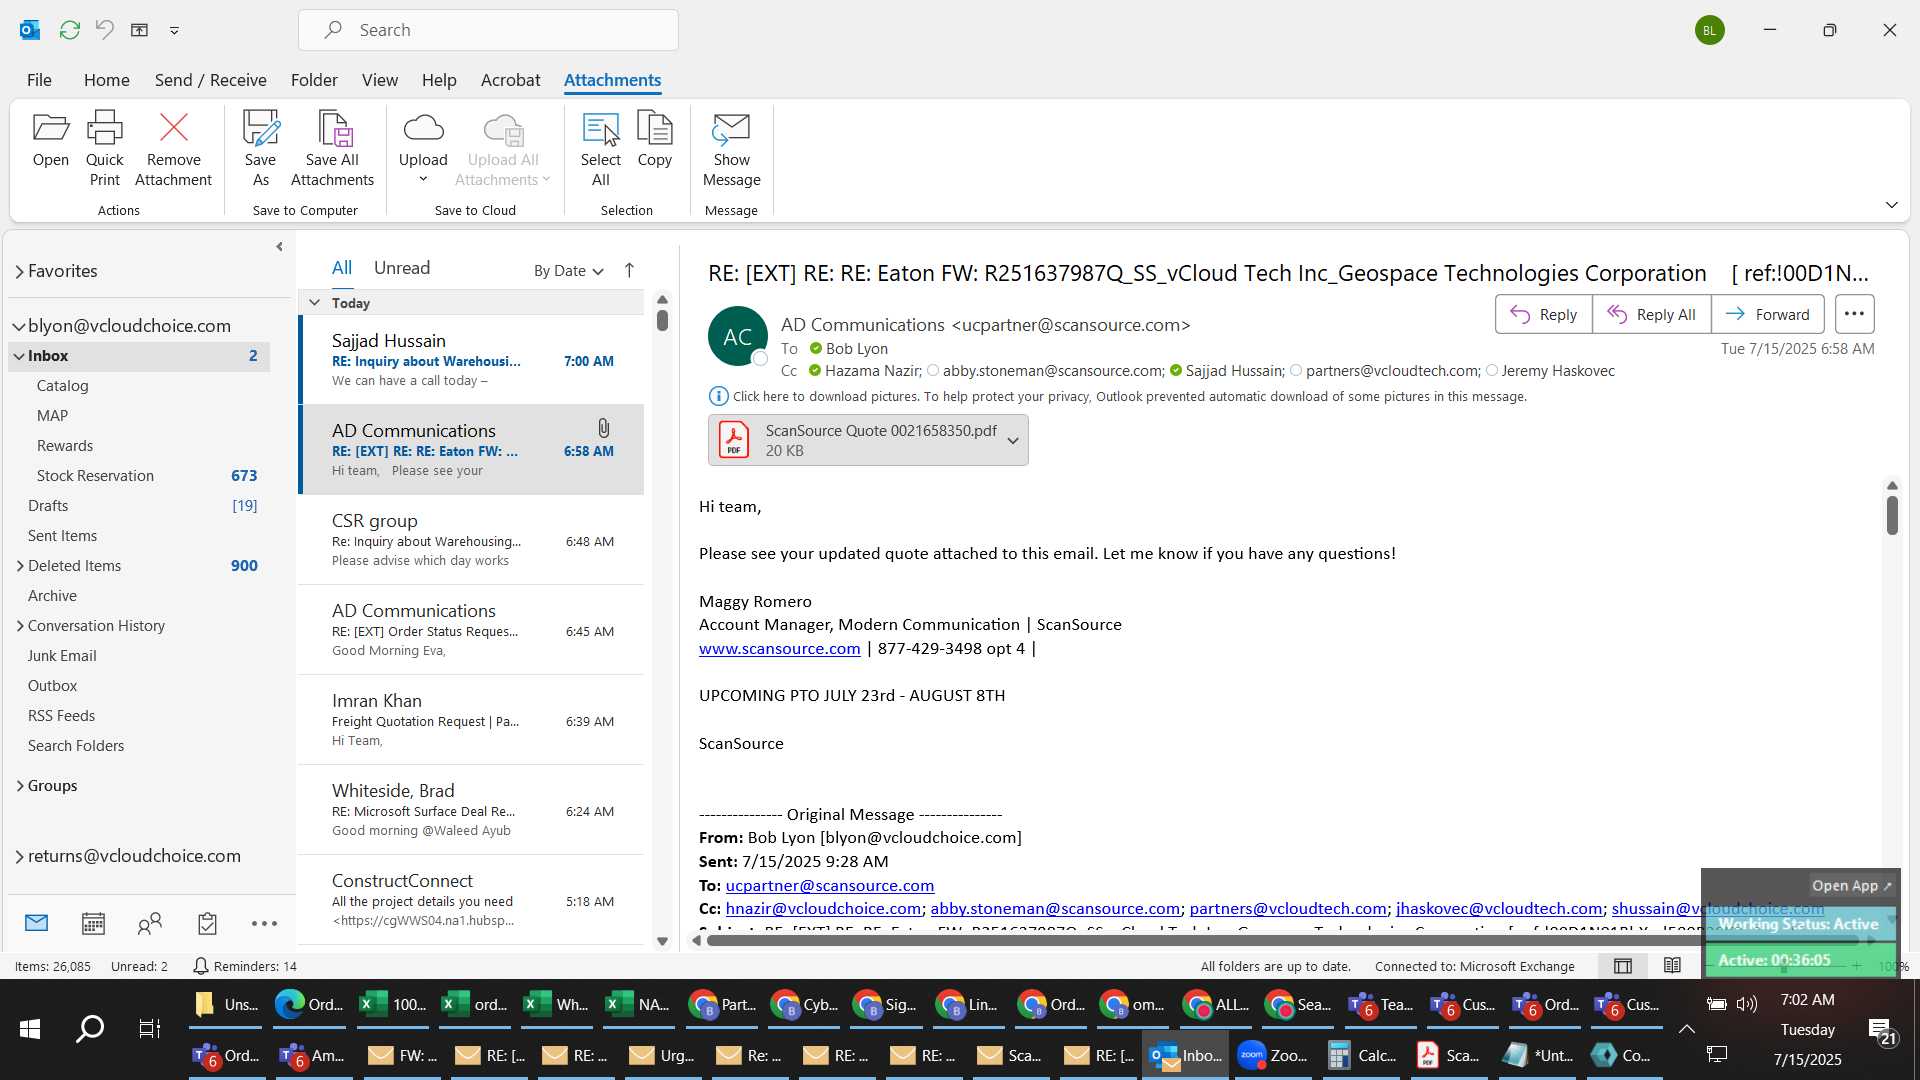Click the Search box
The image size is (1920, 1080).
(x=488, y=30)
